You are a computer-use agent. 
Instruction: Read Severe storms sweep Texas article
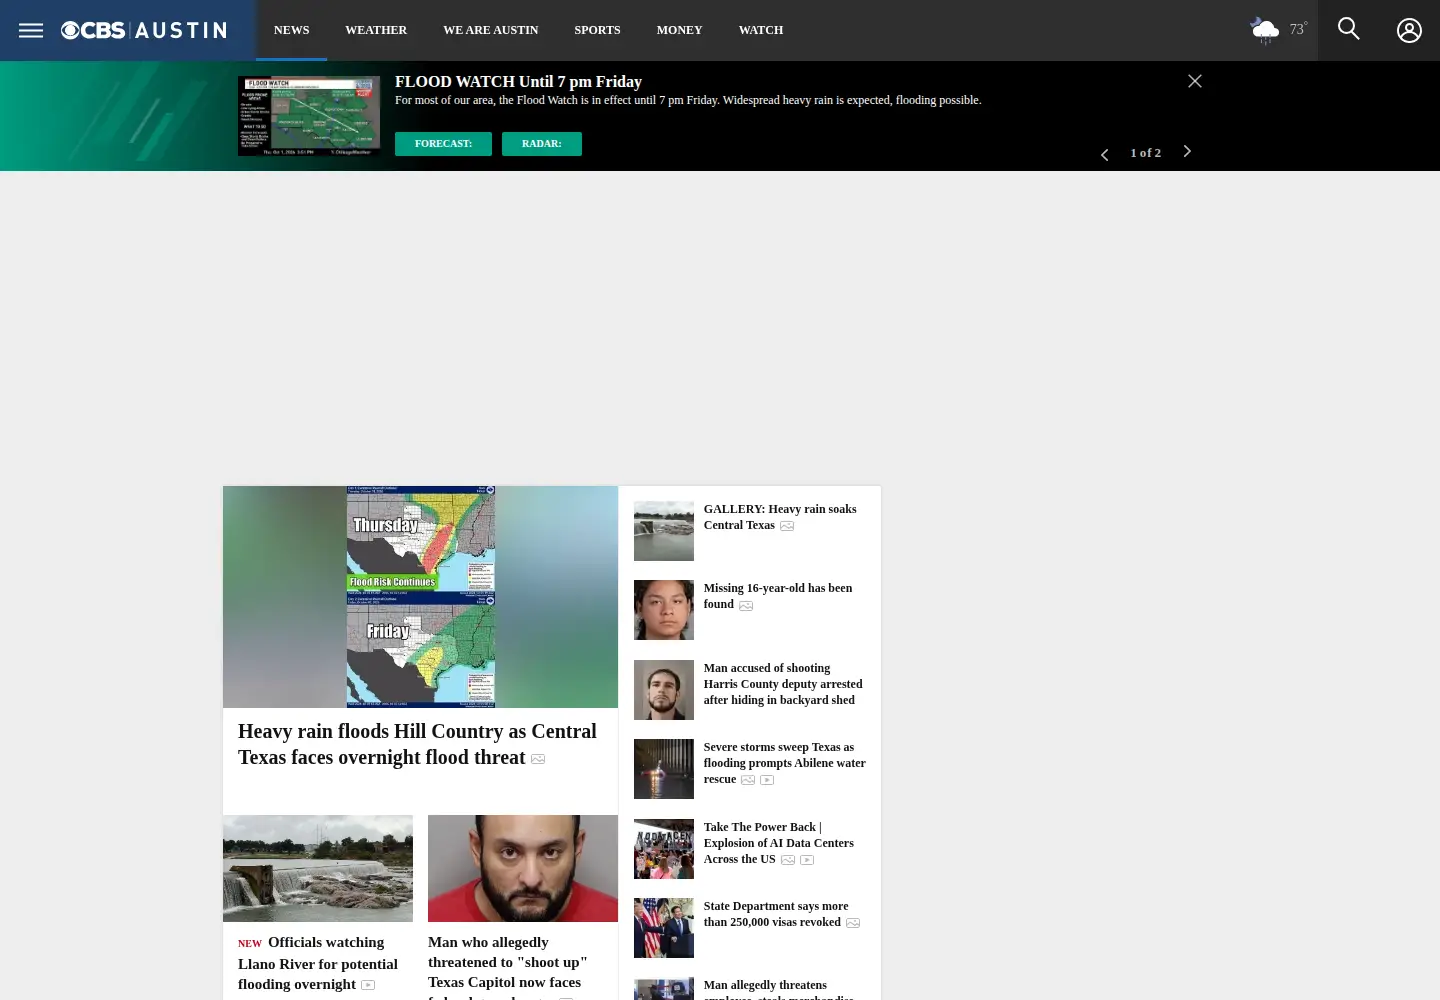click(784, 763)
